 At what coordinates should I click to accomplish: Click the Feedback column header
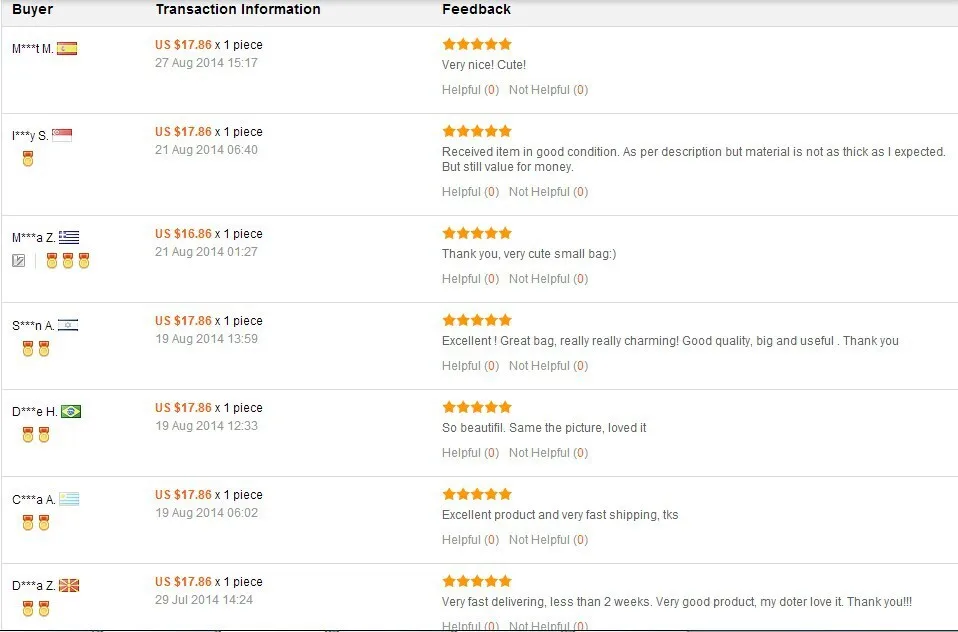click(x=476, y=9)
